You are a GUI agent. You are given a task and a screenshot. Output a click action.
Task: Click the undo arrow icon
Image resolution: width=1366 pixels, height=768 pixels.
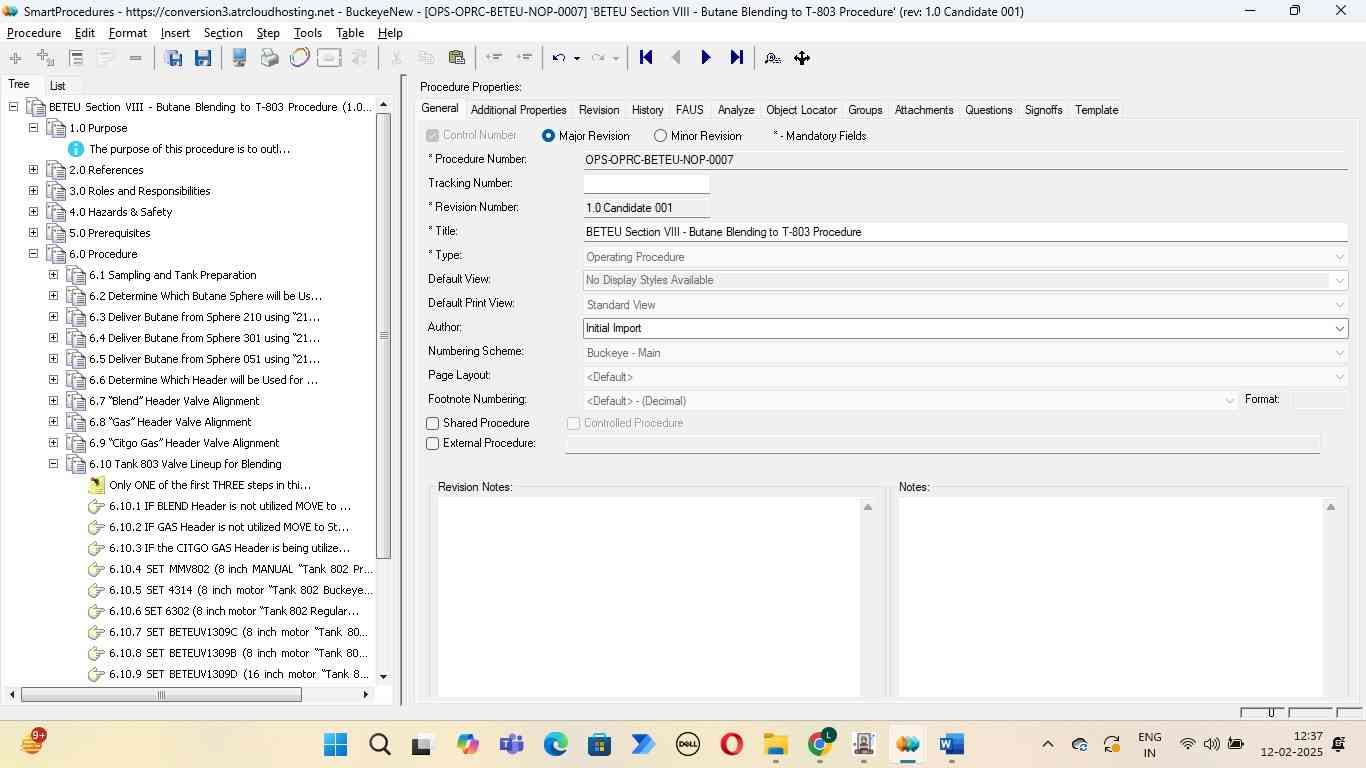[559, 58]
